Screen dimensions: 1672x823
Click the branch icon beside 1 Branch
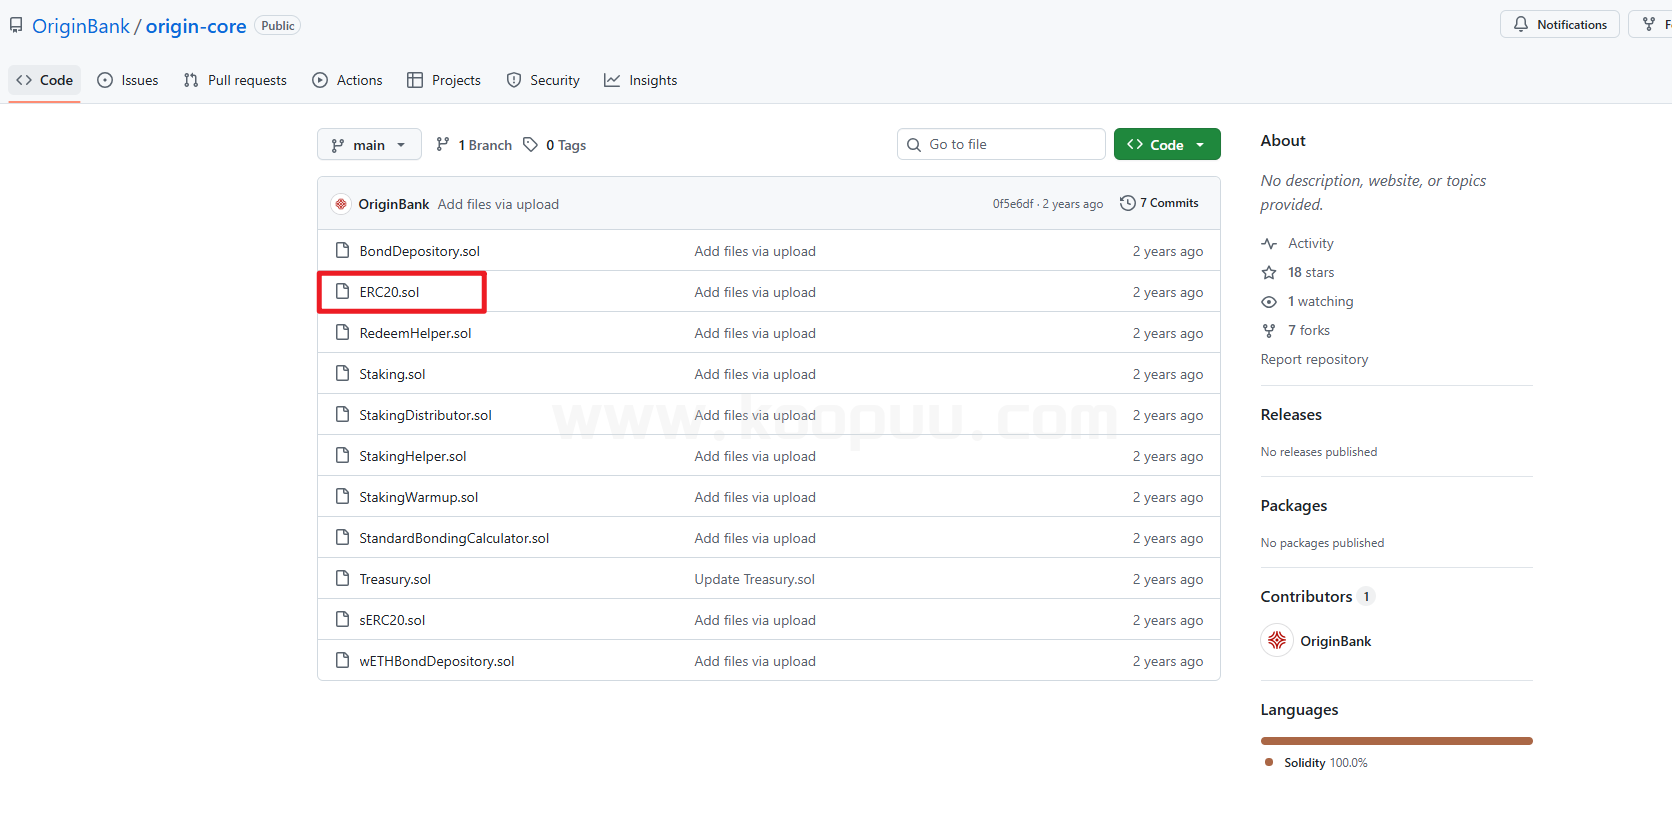(x=443, y=145)
